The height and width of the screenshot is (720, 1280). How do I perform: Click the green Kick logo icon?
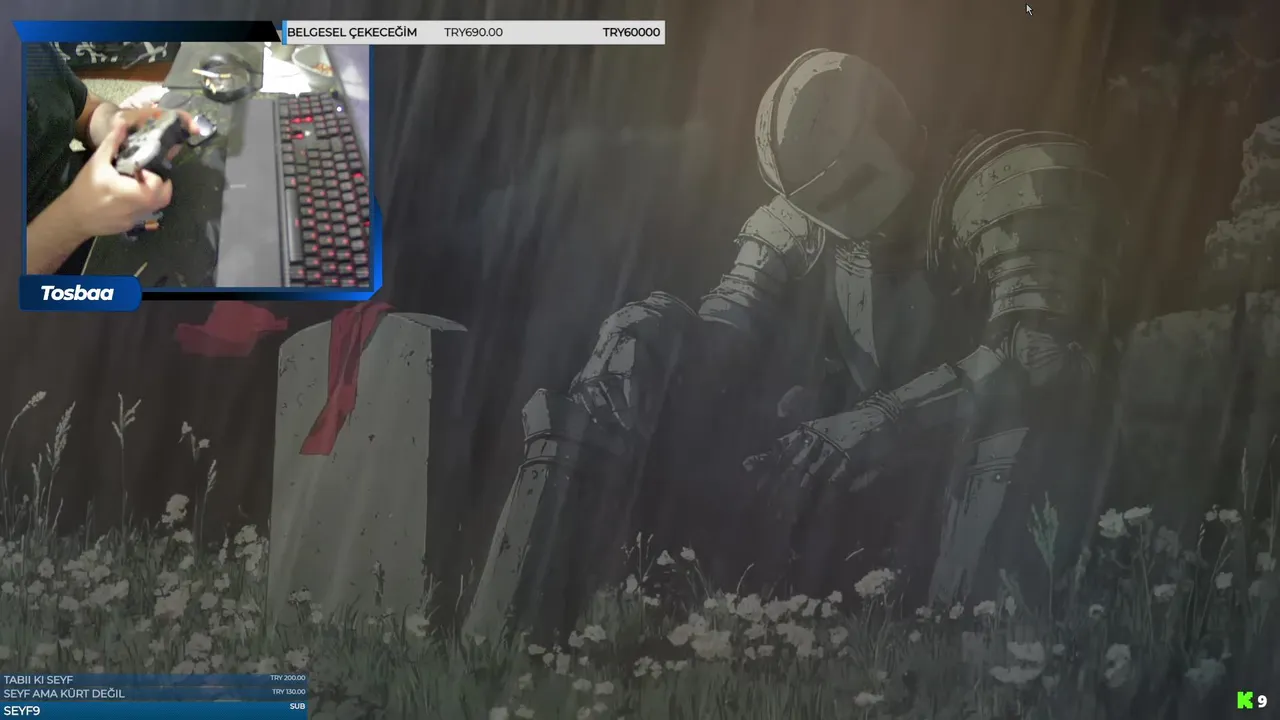coord(1245,701)
